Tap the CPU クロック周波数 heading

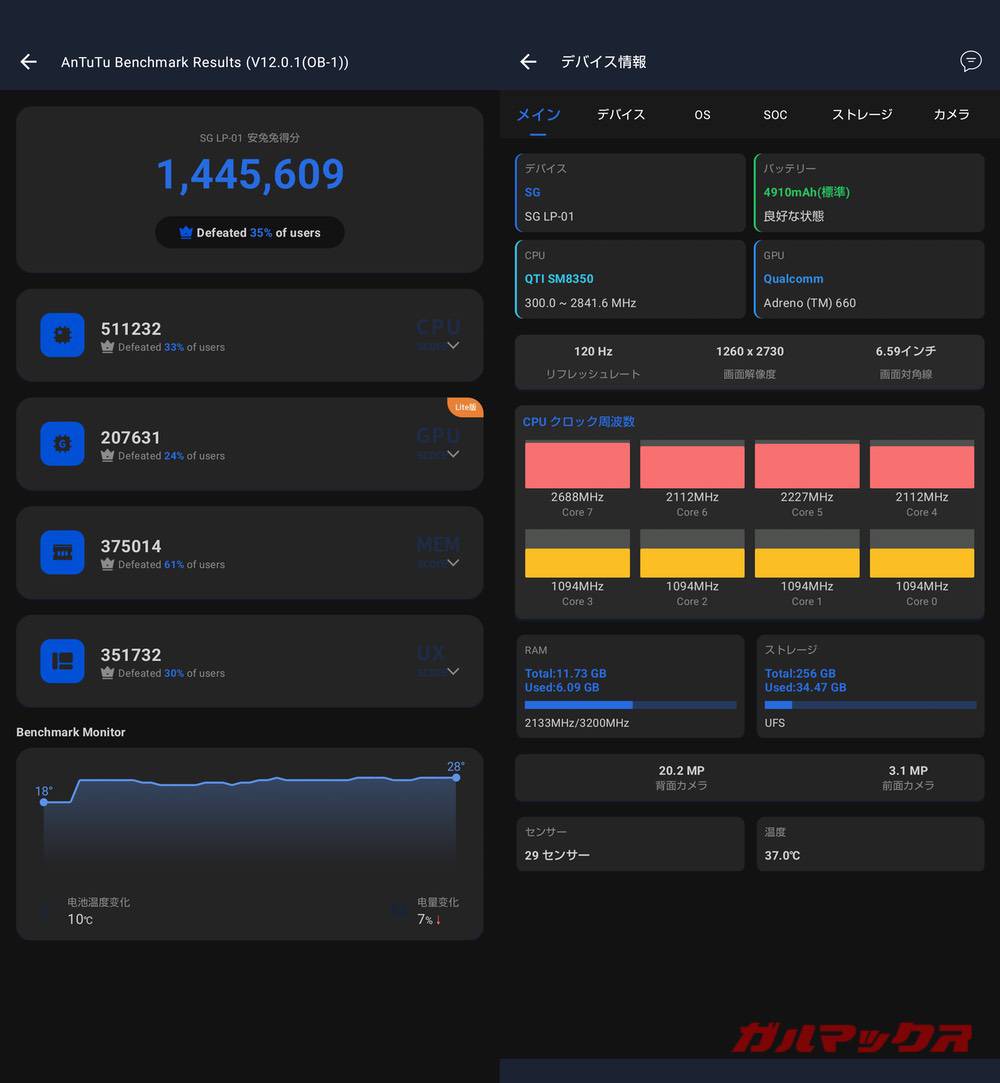pyautogui.click(x=579, y=422)
